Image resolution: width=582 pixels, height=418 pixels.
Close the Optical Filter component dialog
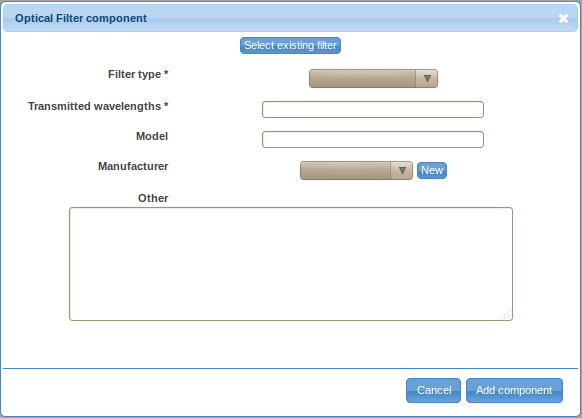click(563, 18)
